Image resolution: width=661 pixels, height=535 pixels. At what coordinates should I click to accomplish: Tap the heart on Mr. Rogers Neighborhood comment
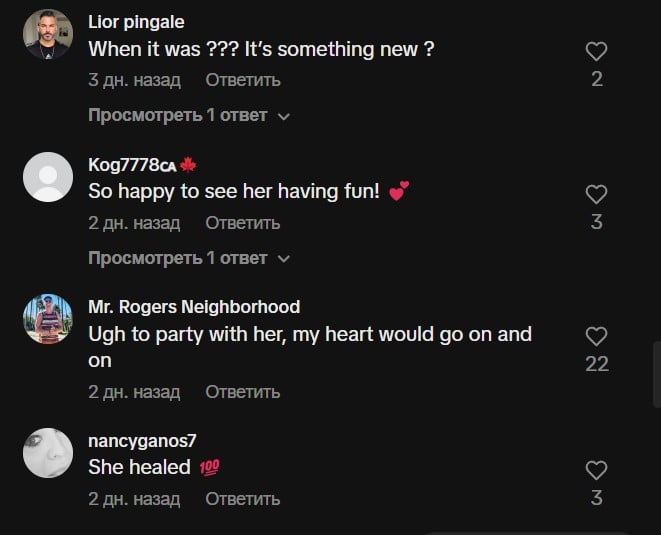596,336
